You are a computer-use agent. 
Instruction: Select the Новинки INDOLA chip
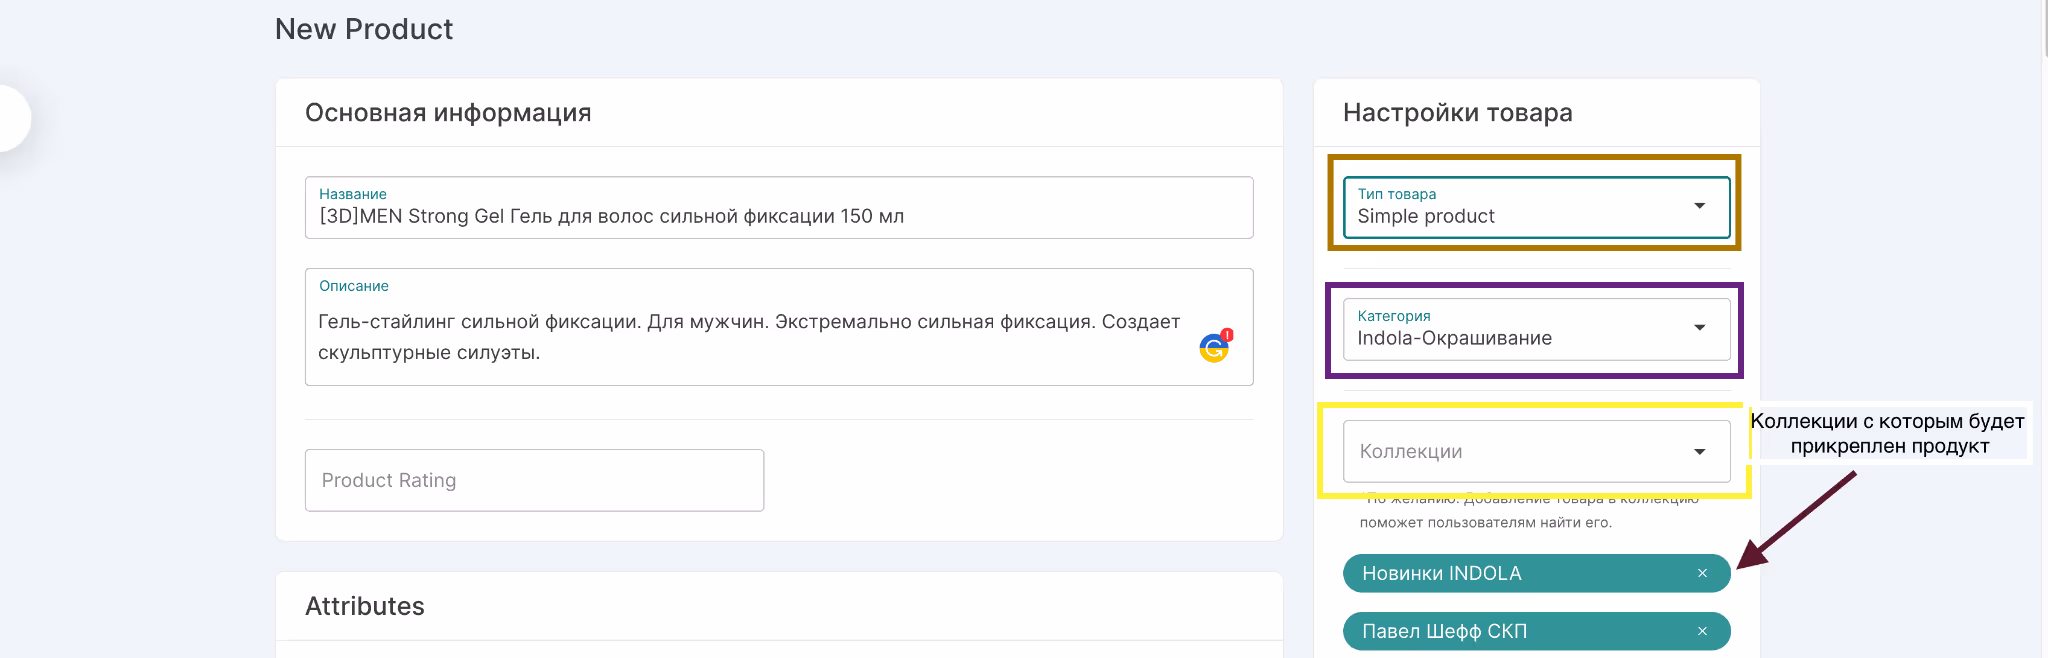[x=1536, y=573]
